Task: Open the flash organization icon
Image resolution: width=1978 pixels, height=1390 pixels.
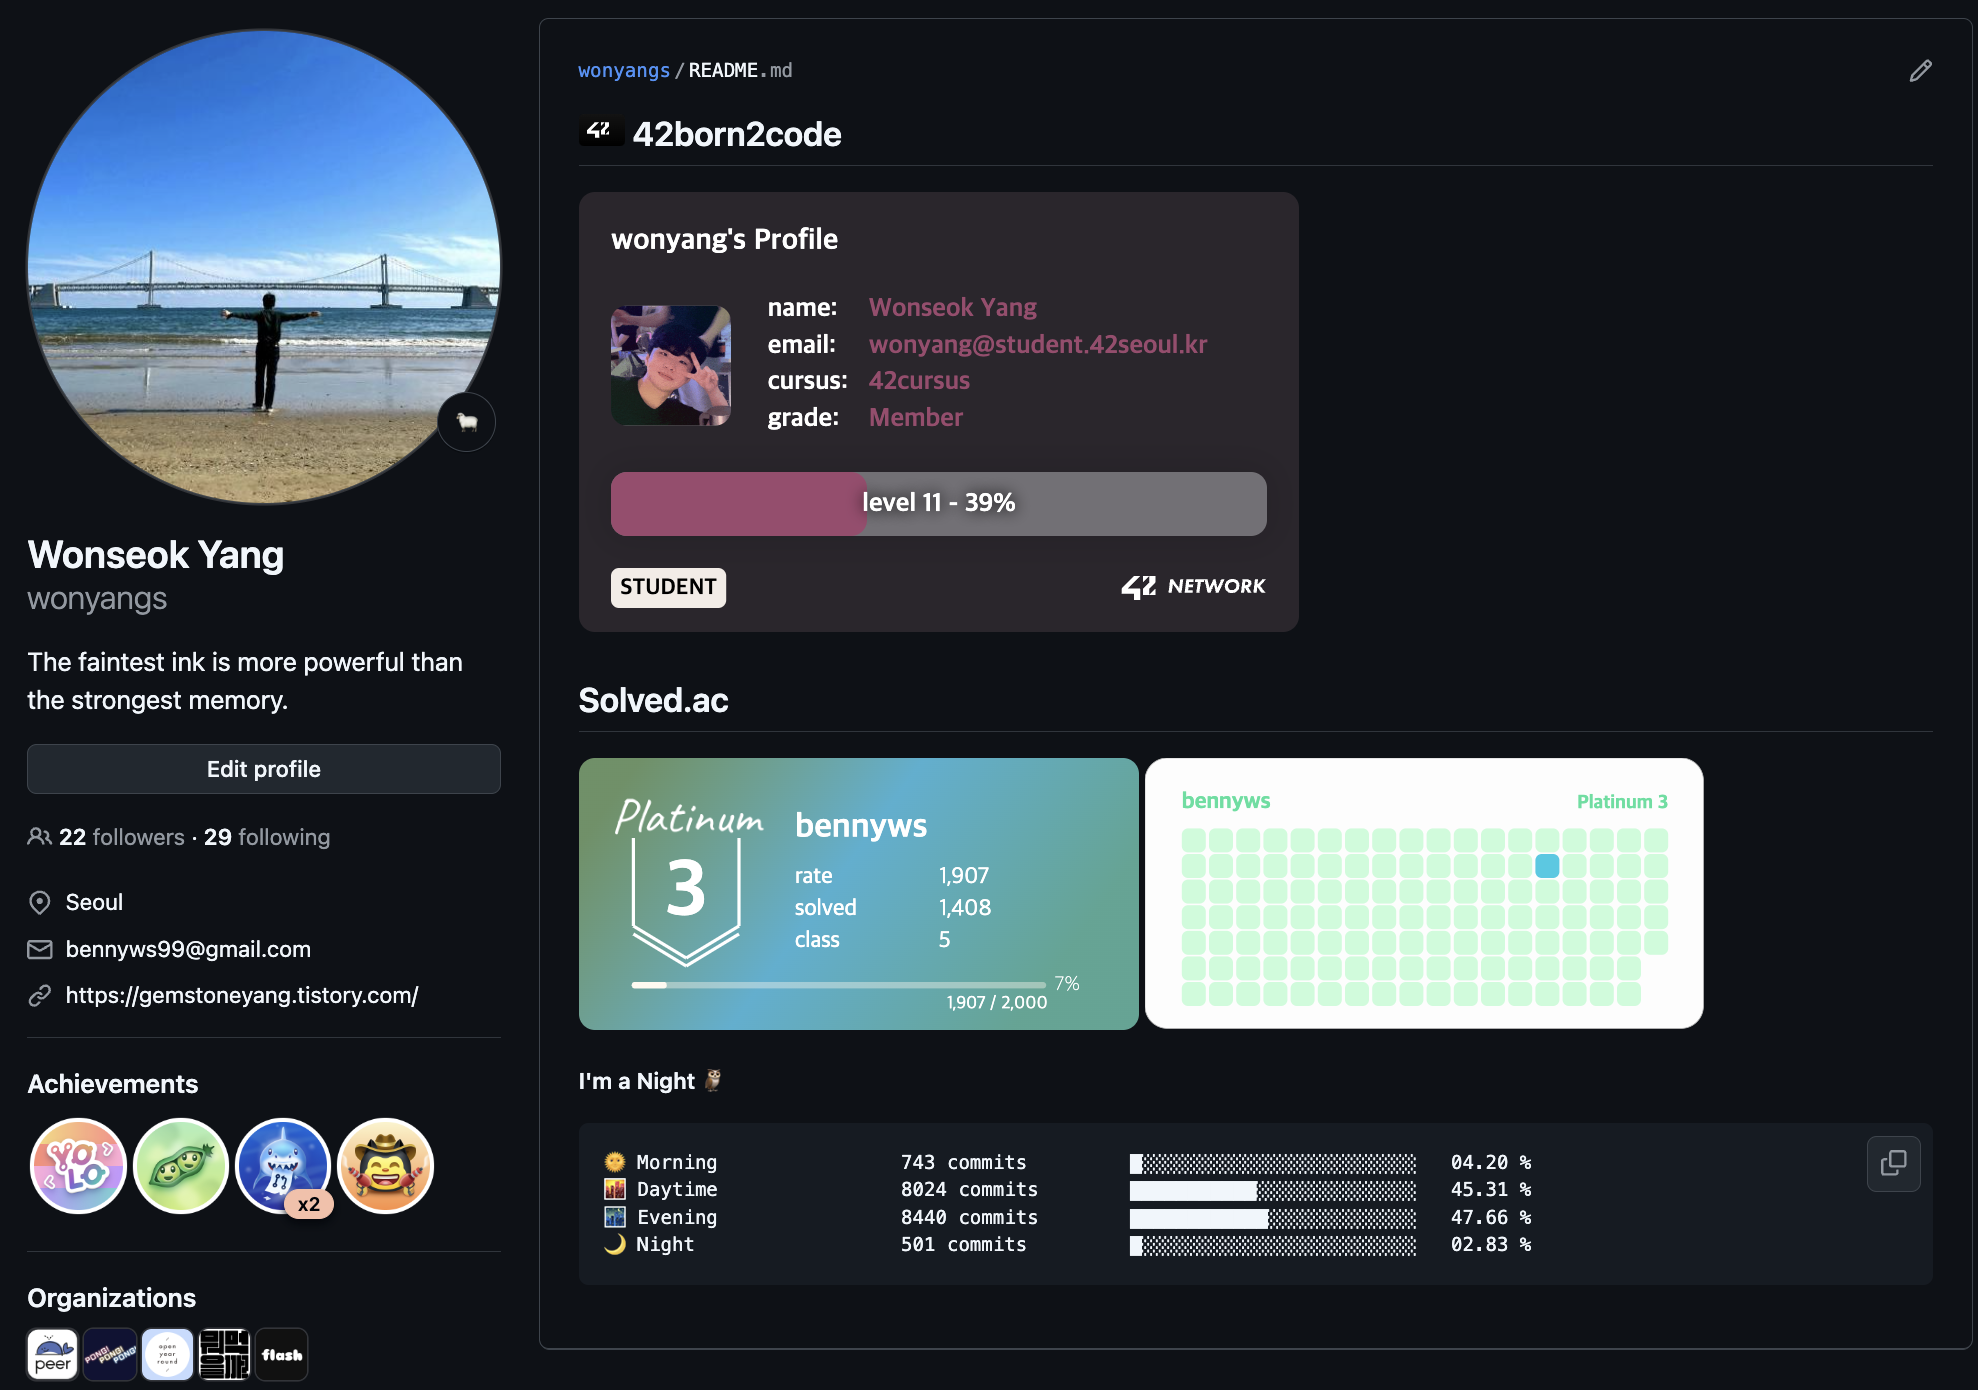Action: click(281, 1355)
